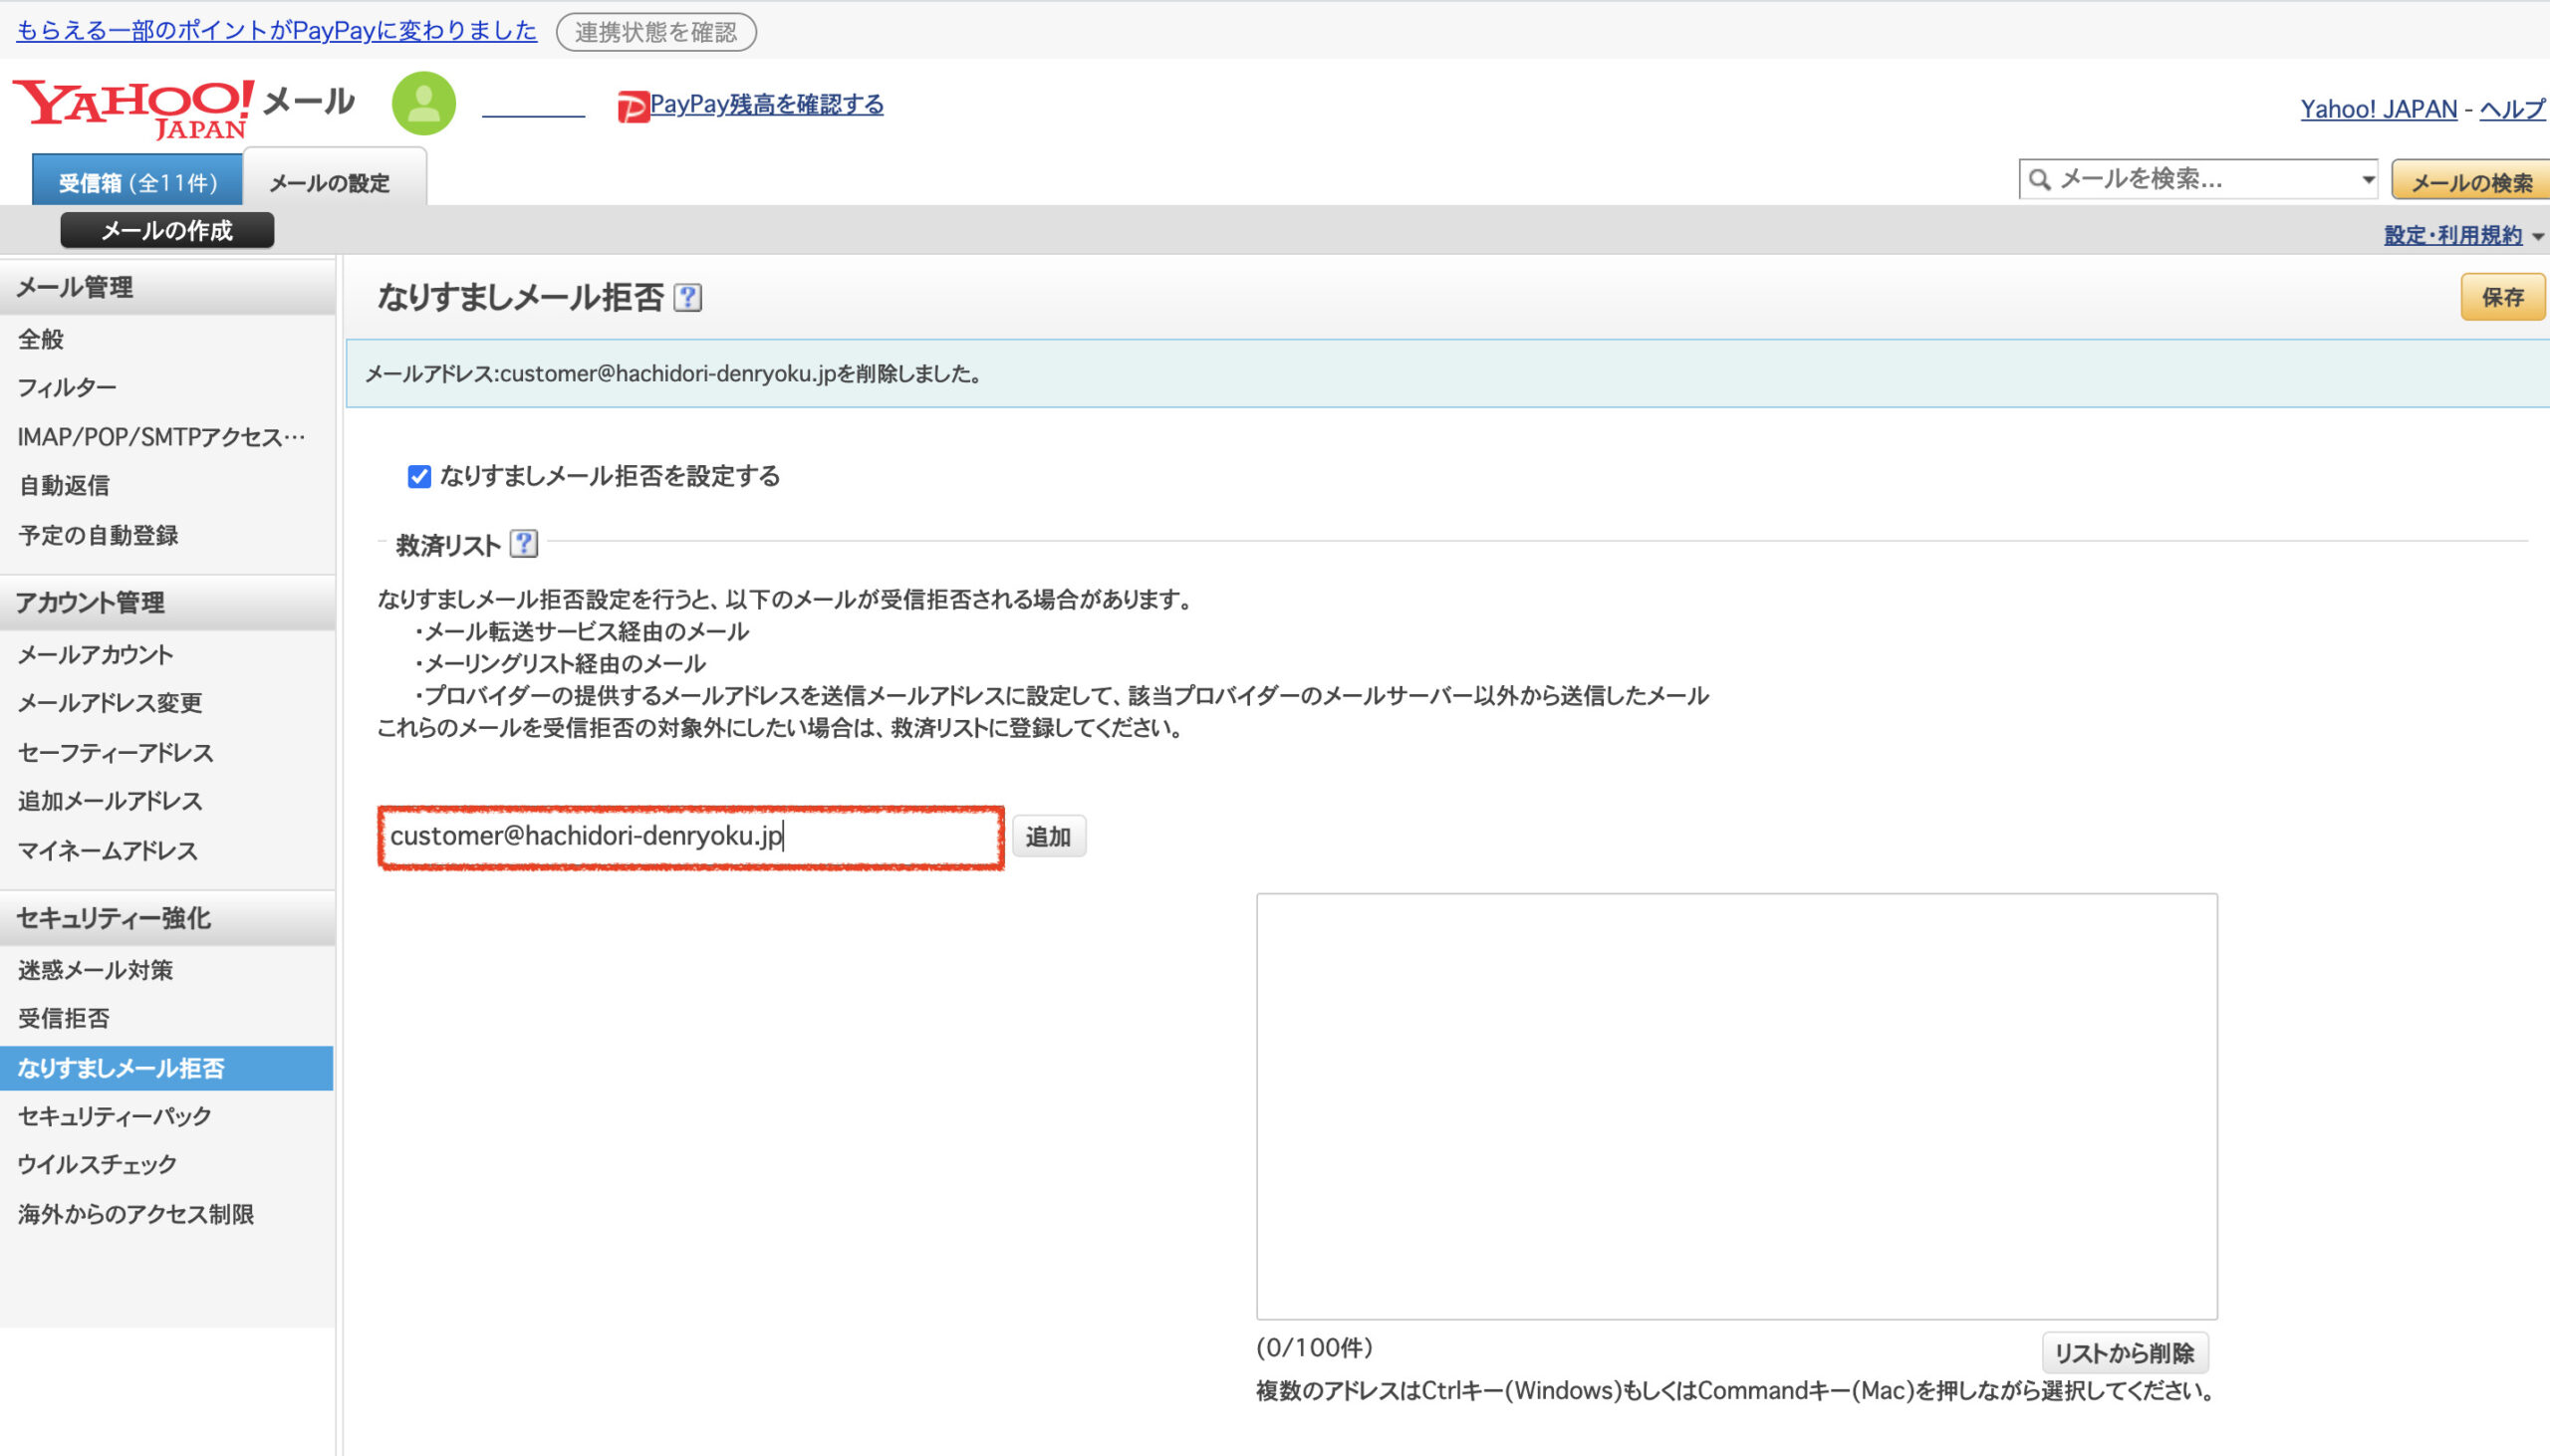Click the magnifier icon in mail search

coord(2040,180)
